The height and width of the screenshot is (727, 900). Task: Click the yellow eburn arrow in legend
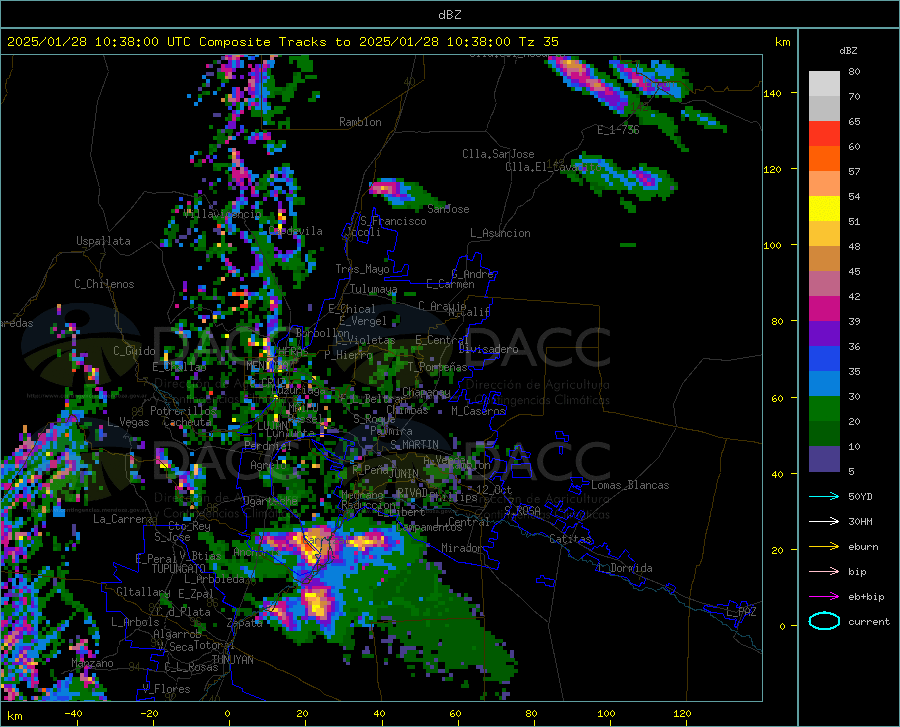click(x=824, y=546)
